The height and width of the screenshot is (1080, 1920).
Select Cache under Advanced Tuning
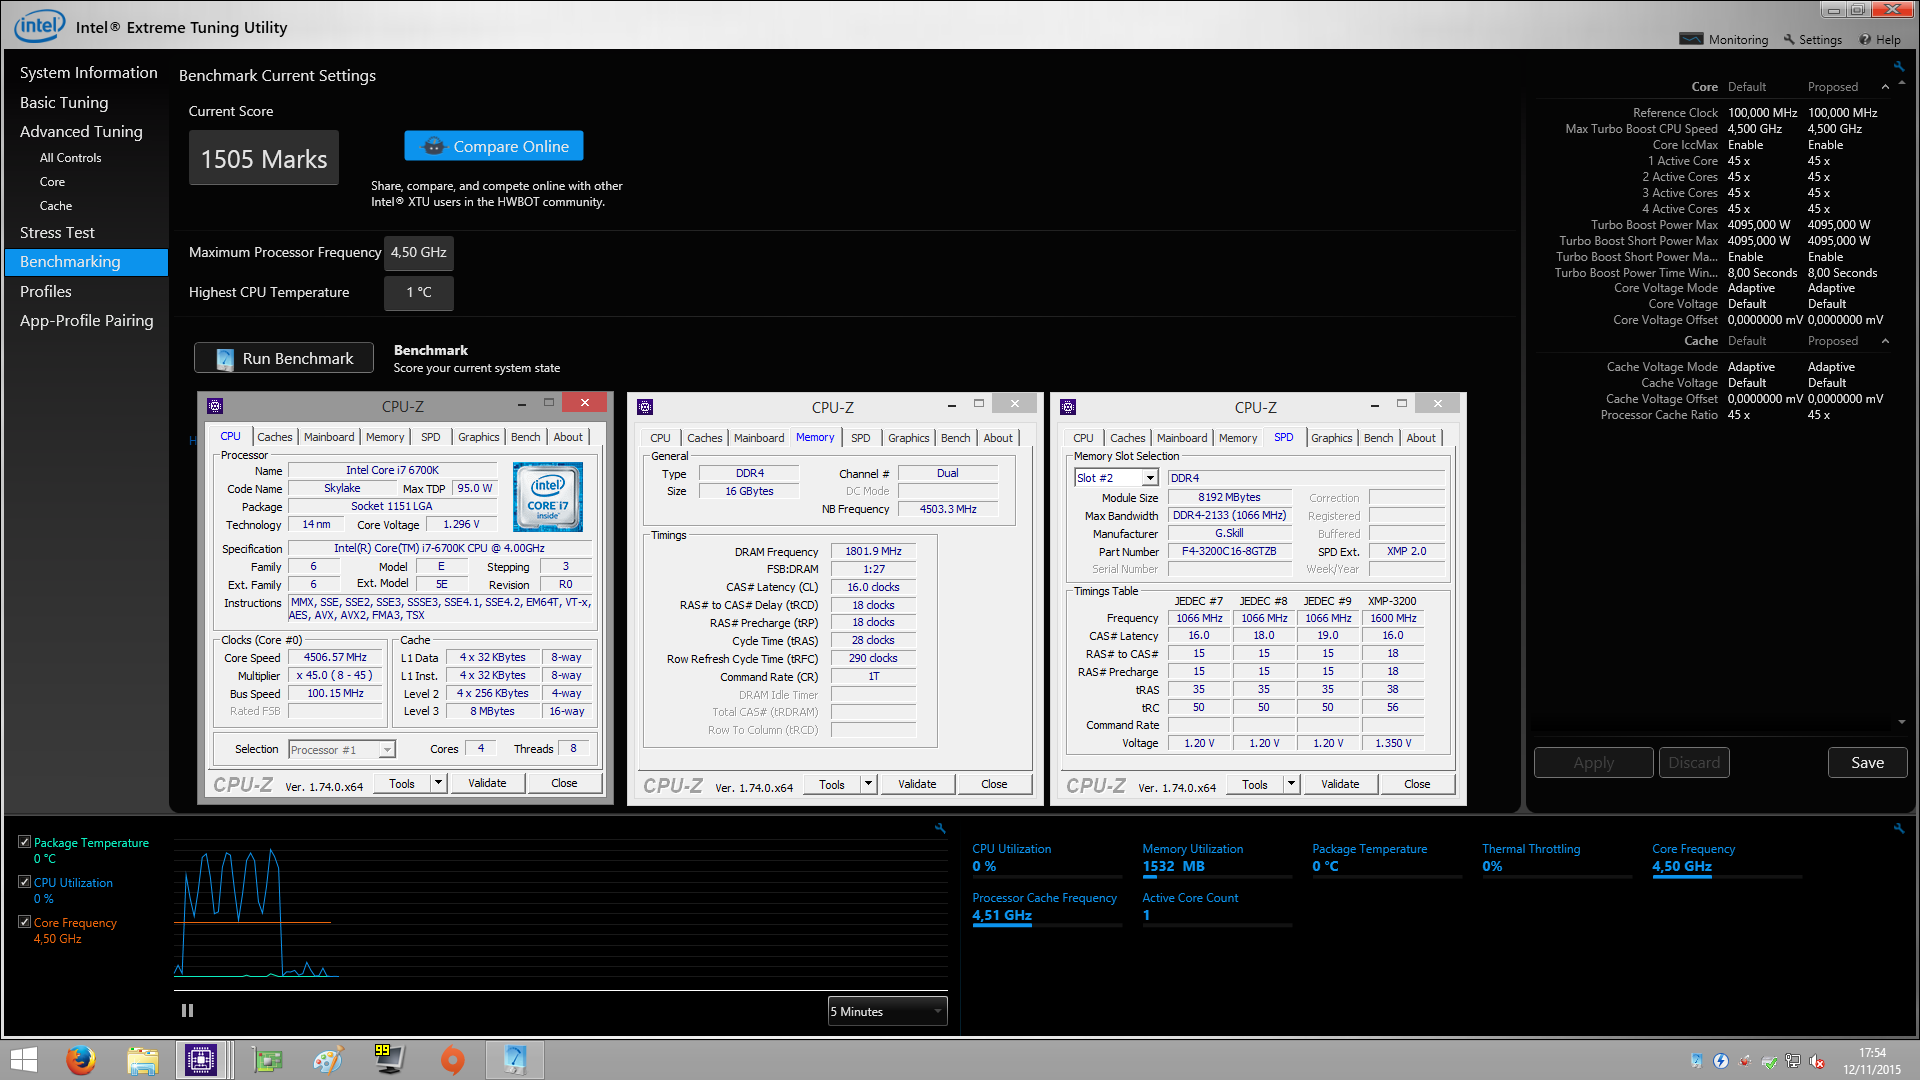click(x=56, y=206)
